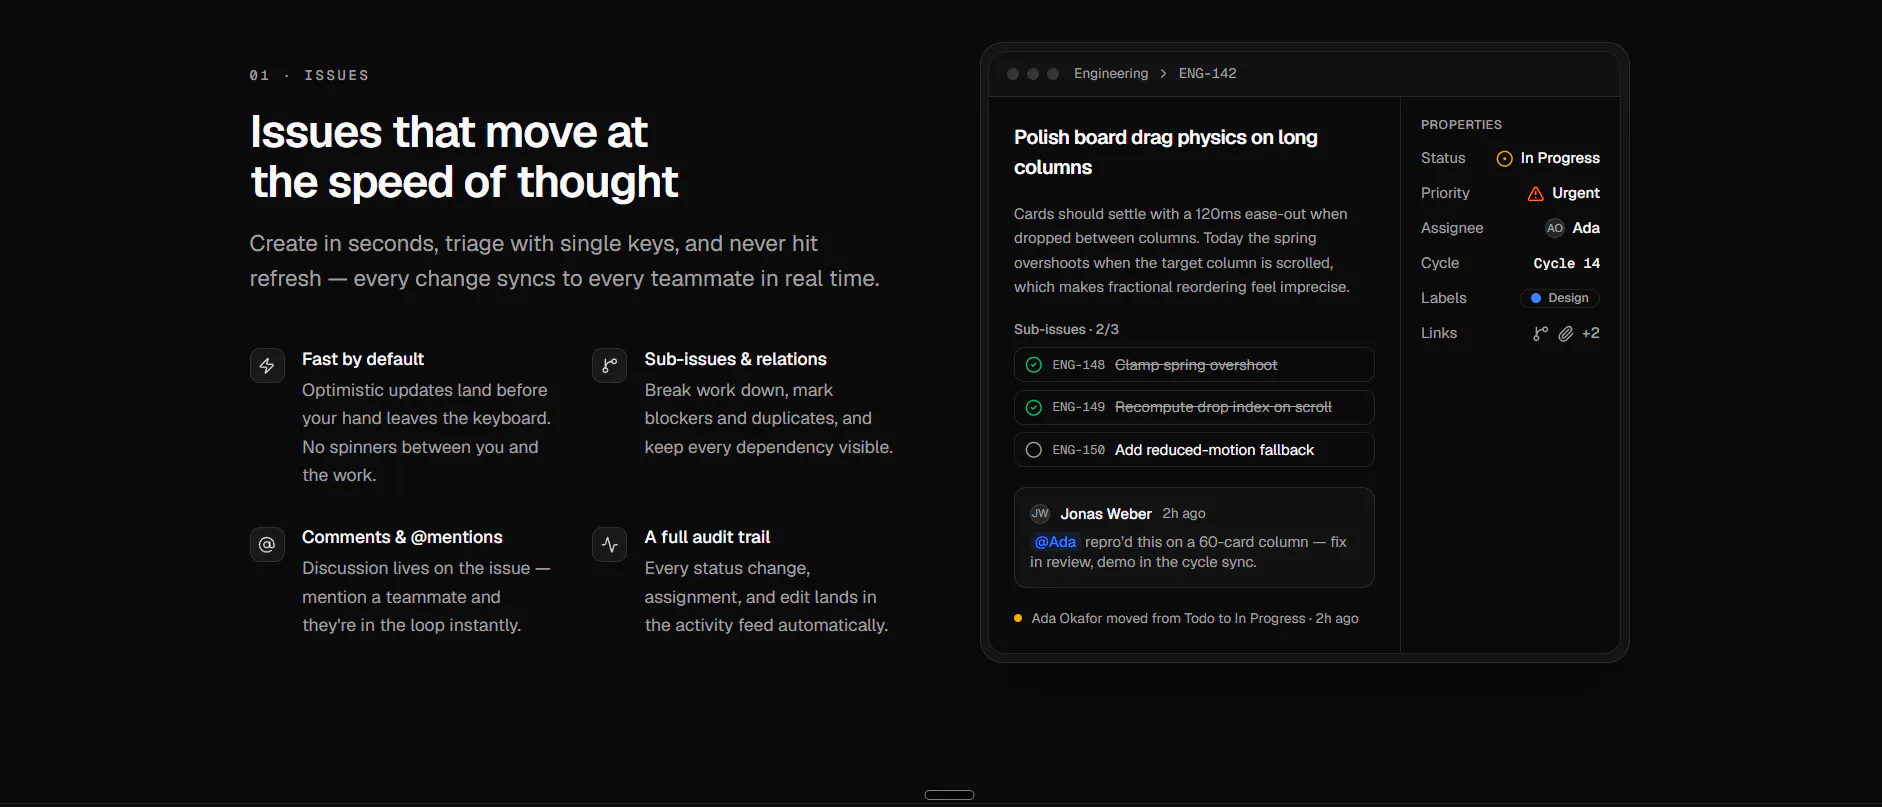1882x807 pixels.
Task: Click the branch icon in Links row
Action: [1540, 334]
